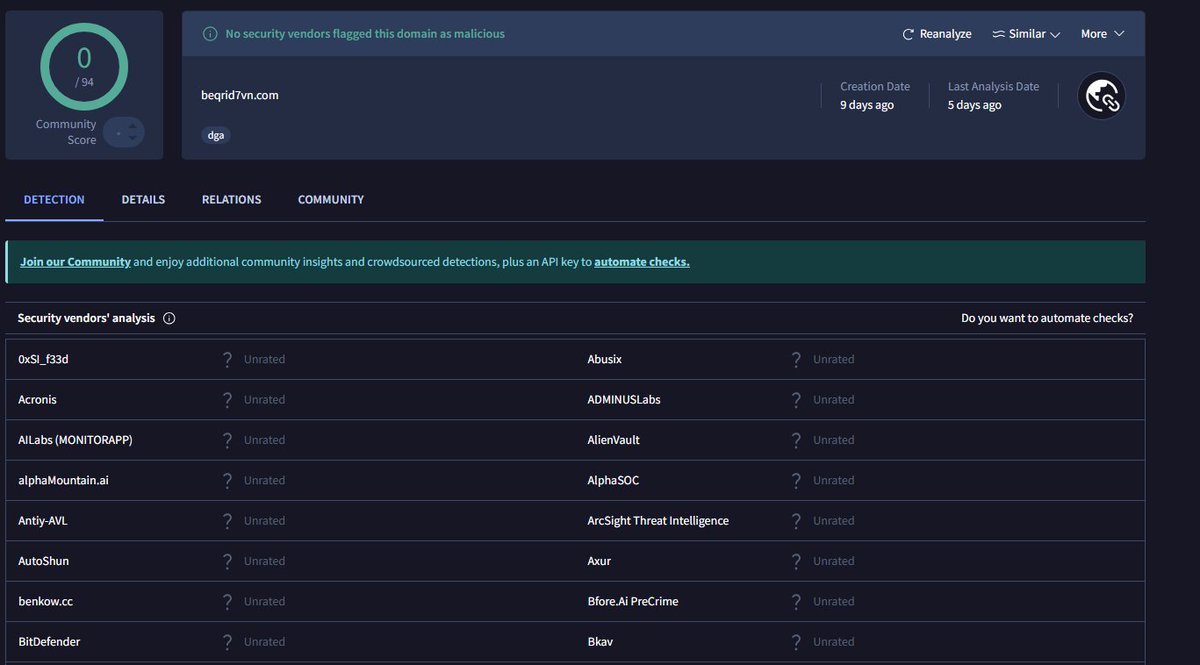This screenshot has height=665, width=1200.
Task: Click the vendor name AlienVault
Action: pyautogui.click(x=614, y=440)
